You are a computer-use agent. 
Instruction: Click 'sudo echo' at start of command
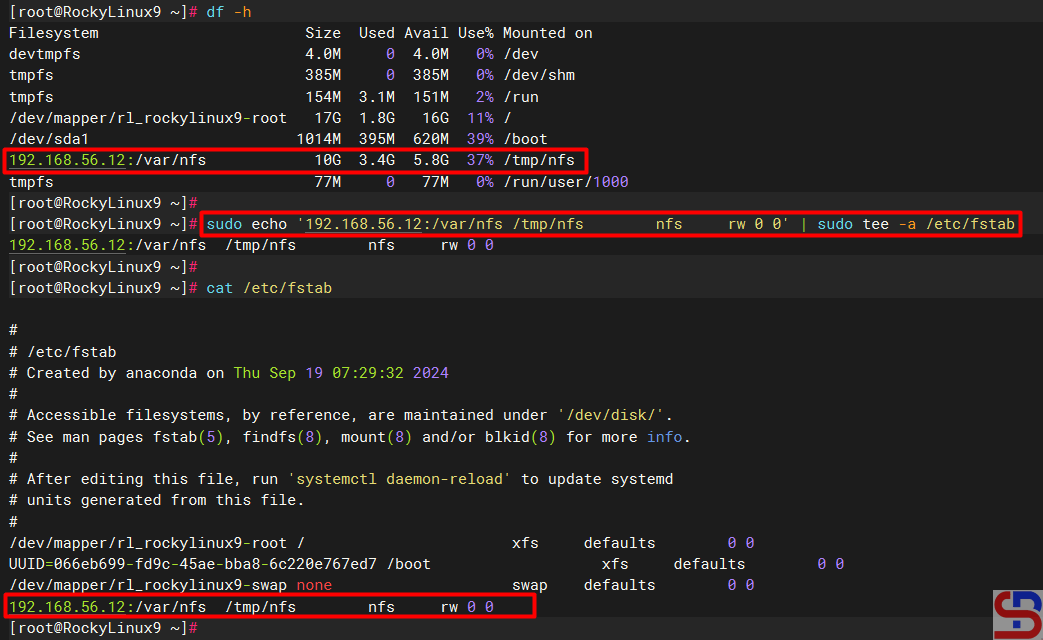click(x=246, y=224)
